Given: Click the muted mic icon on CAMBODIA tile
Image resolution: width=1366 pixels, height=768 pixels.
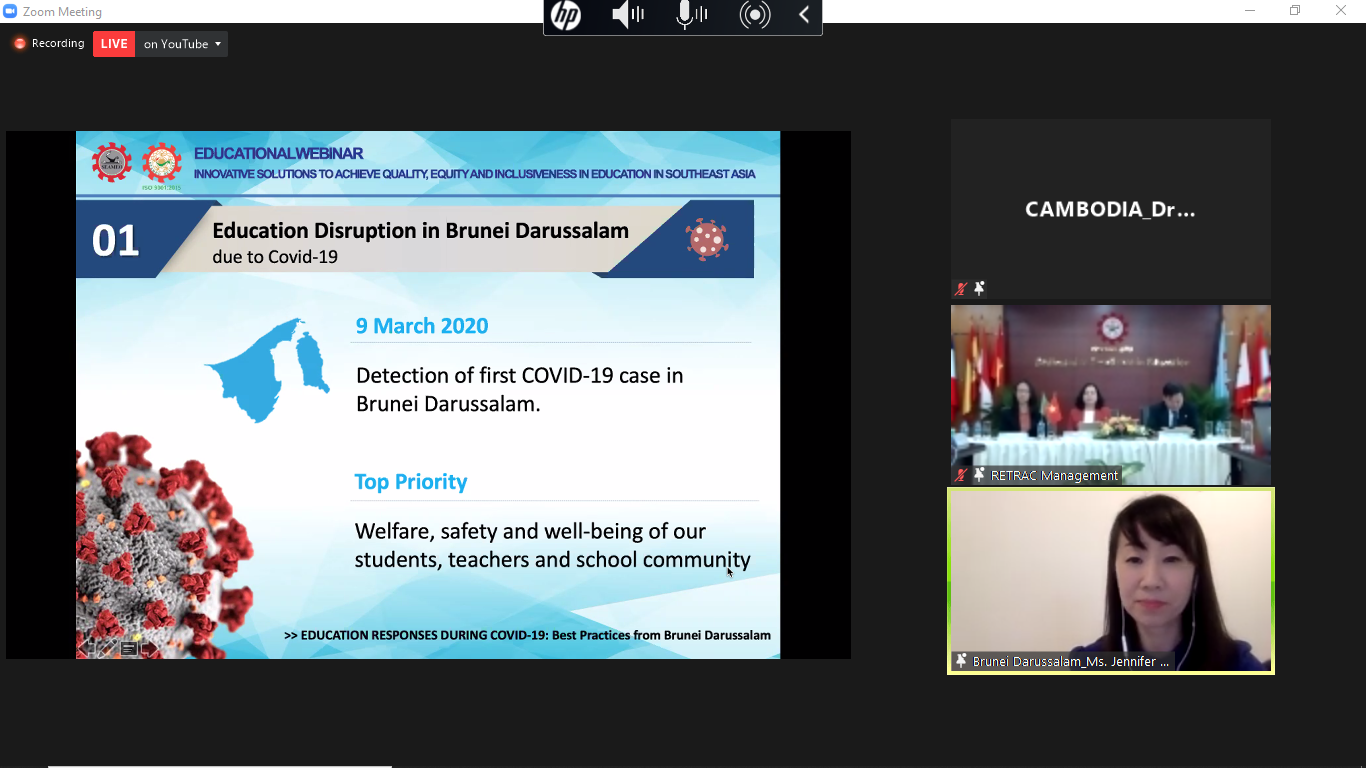Looking at the screenshot, I should [961, 289].
